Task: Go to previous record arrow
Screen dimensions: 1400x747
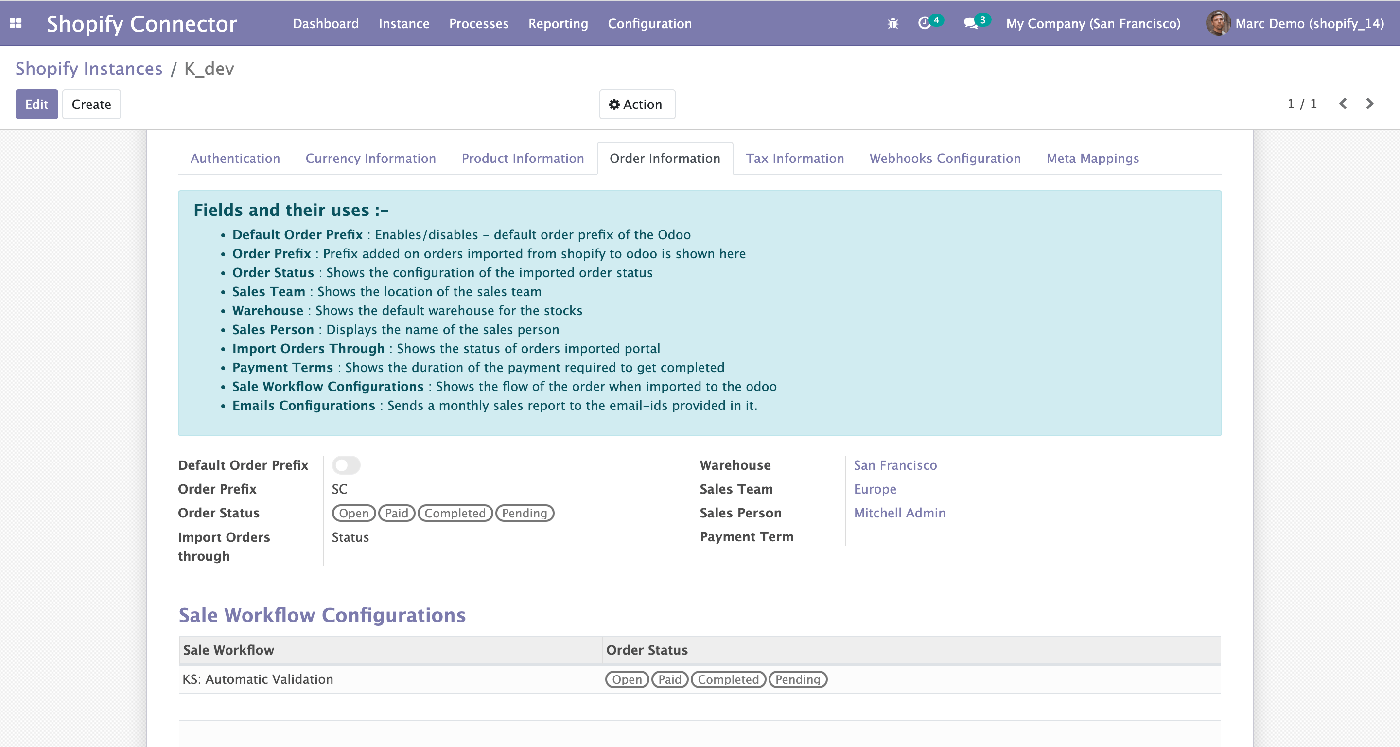Action: [x=1343, y=104]
